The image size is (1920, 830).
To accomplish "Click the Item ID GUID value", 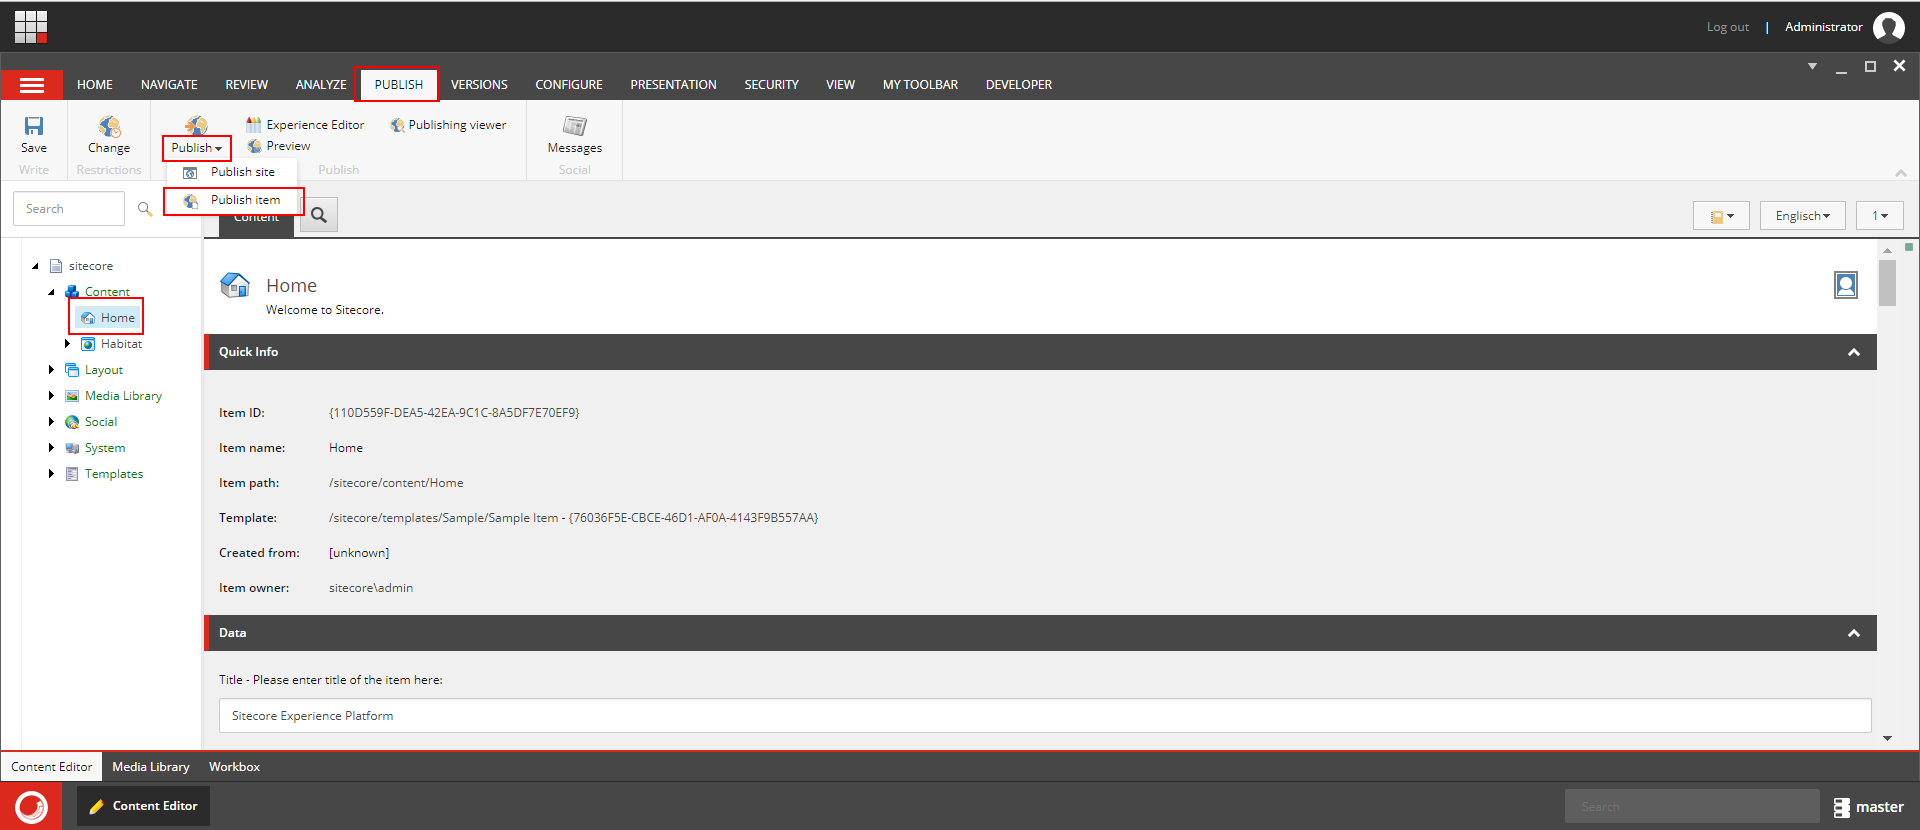I will [x=454, y=413].
